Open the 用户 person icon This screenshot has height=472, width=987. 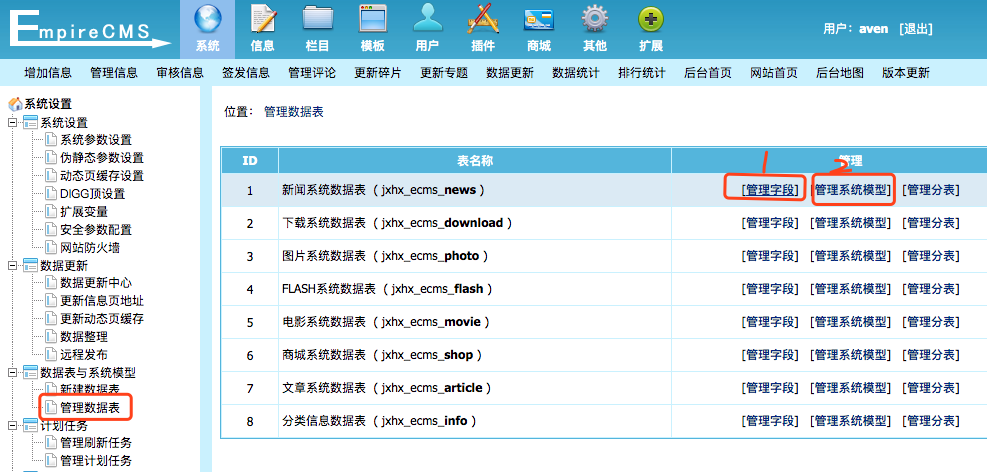[427, 20]
